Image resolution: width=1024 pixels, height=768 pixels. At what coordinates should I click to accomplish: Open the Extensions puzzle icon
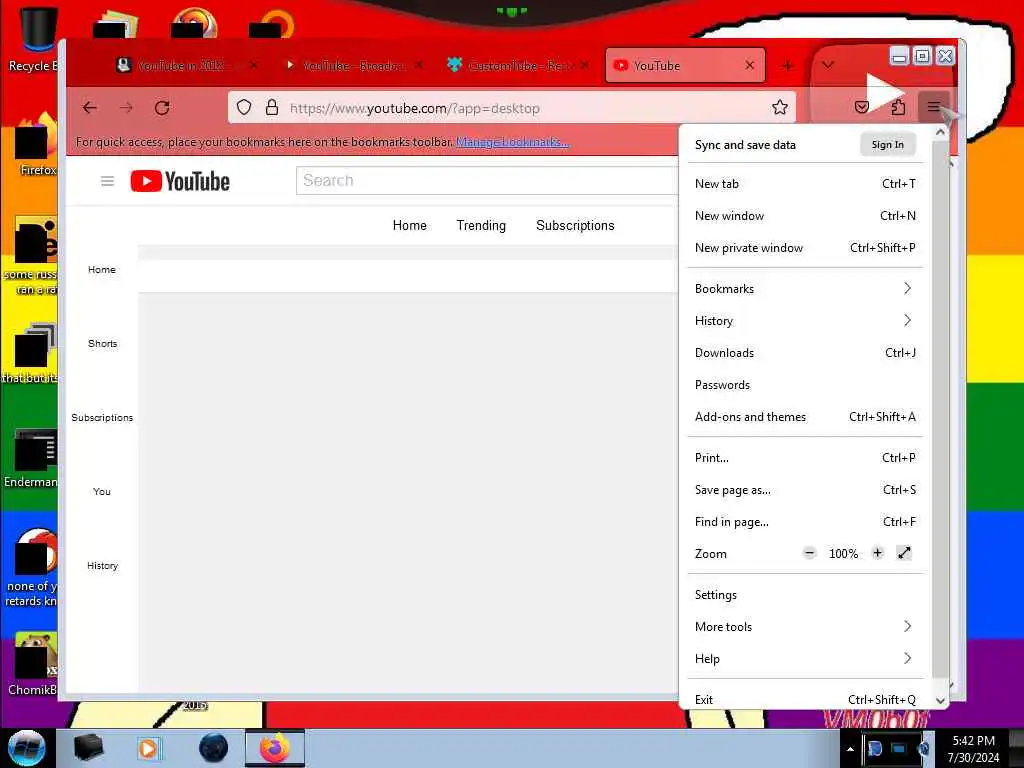pos(898,107)
